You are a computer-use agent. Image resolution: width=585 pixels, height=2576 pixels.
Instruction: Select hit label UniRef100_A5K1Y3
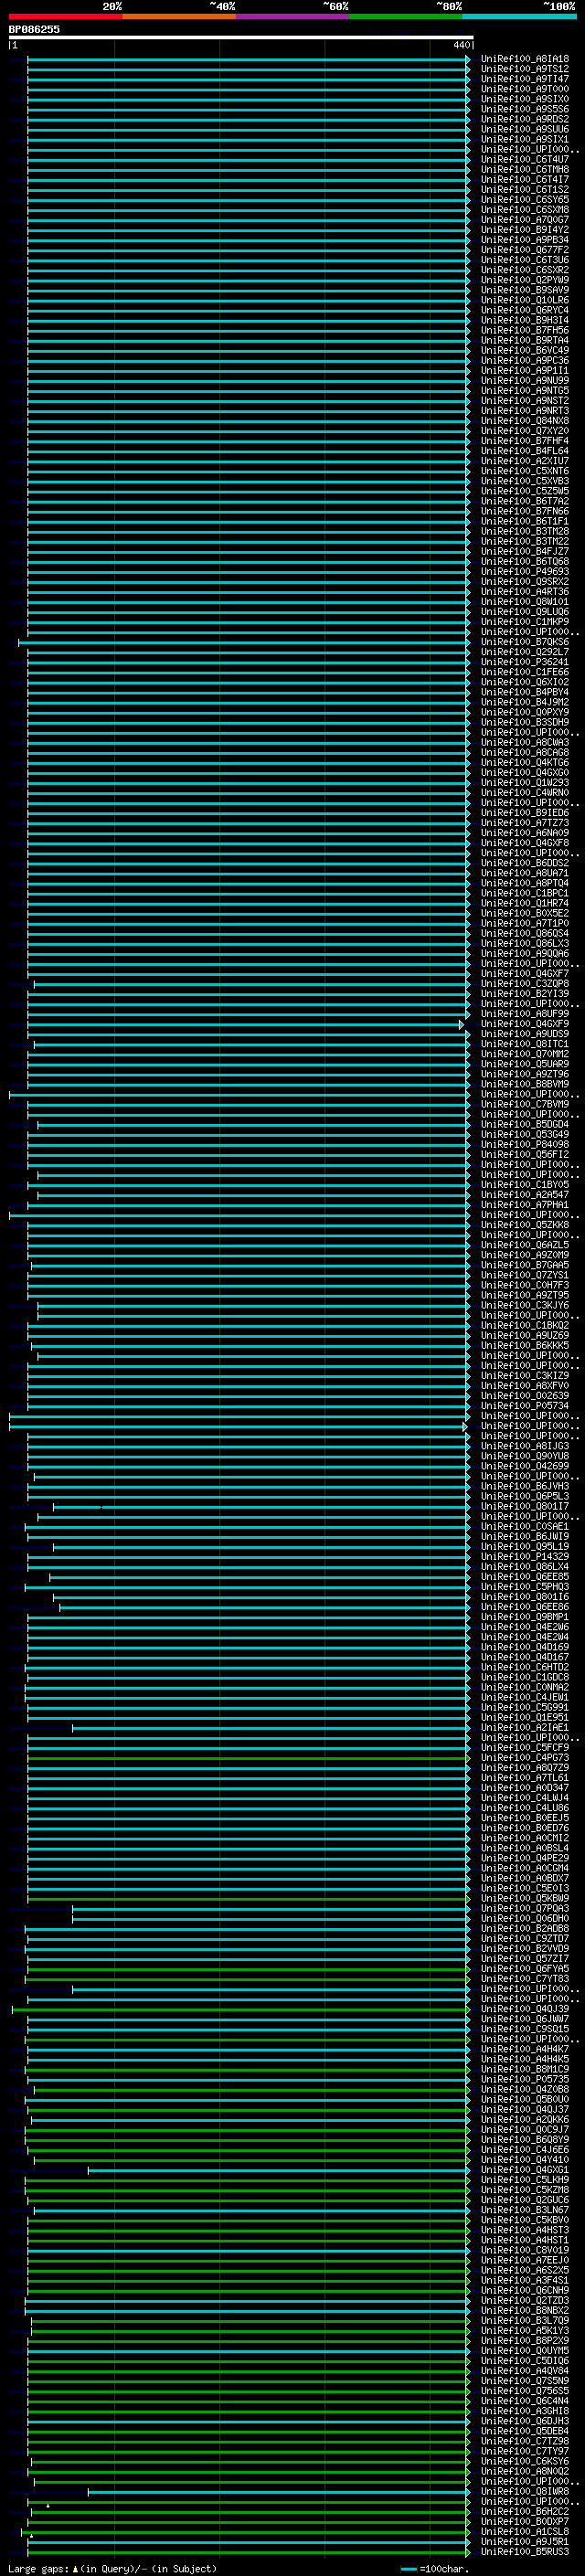[524, 2330]
